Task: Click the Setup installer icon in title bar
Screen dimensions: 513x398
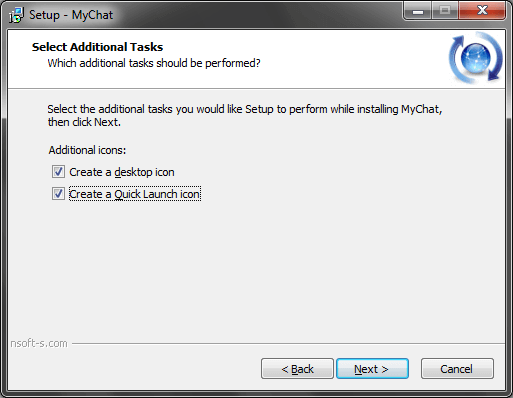Action: tap(16, 15)
